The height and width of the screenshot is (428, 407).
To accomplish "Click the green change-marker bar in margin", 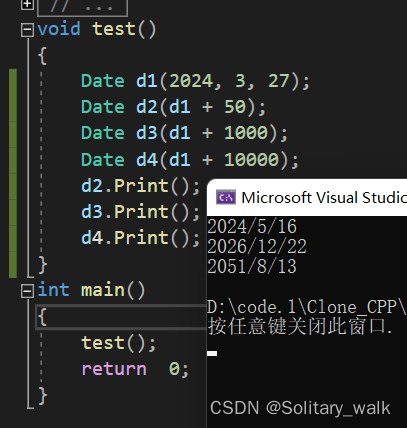I will [x=13, y=173].
